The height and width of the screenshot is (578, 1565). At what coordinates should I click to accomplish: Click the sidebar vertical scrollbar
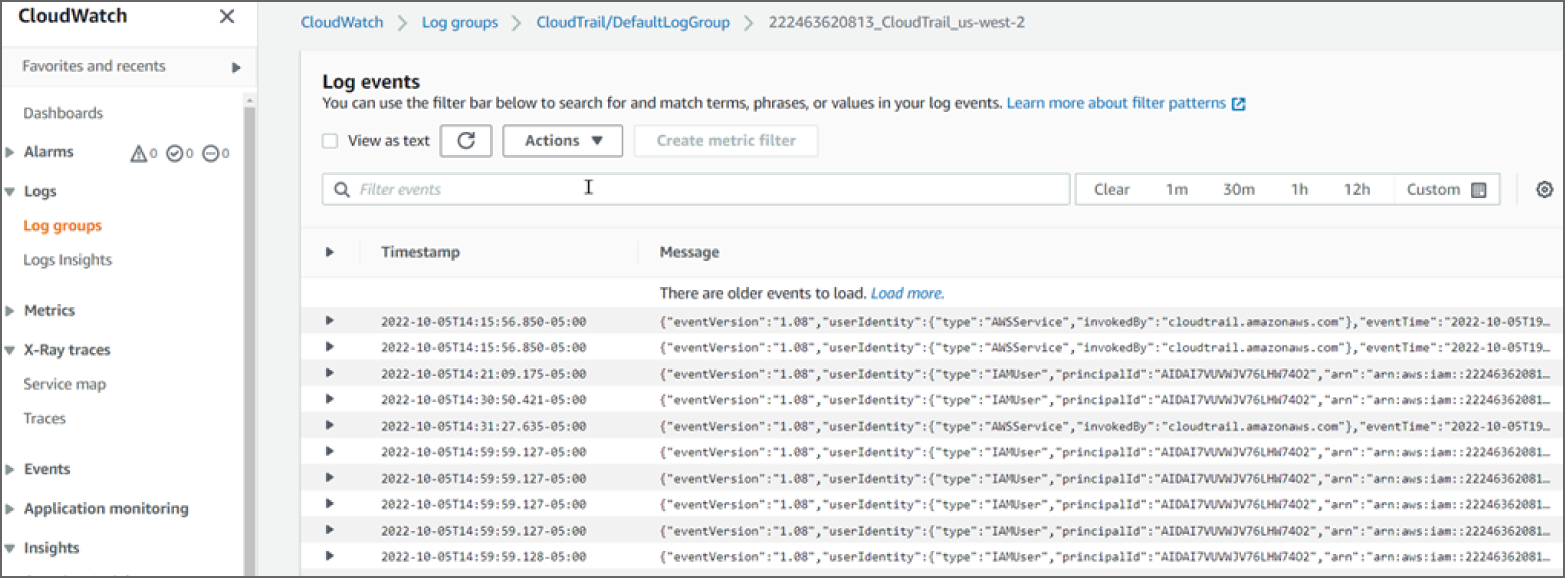(x=250, y=340)
